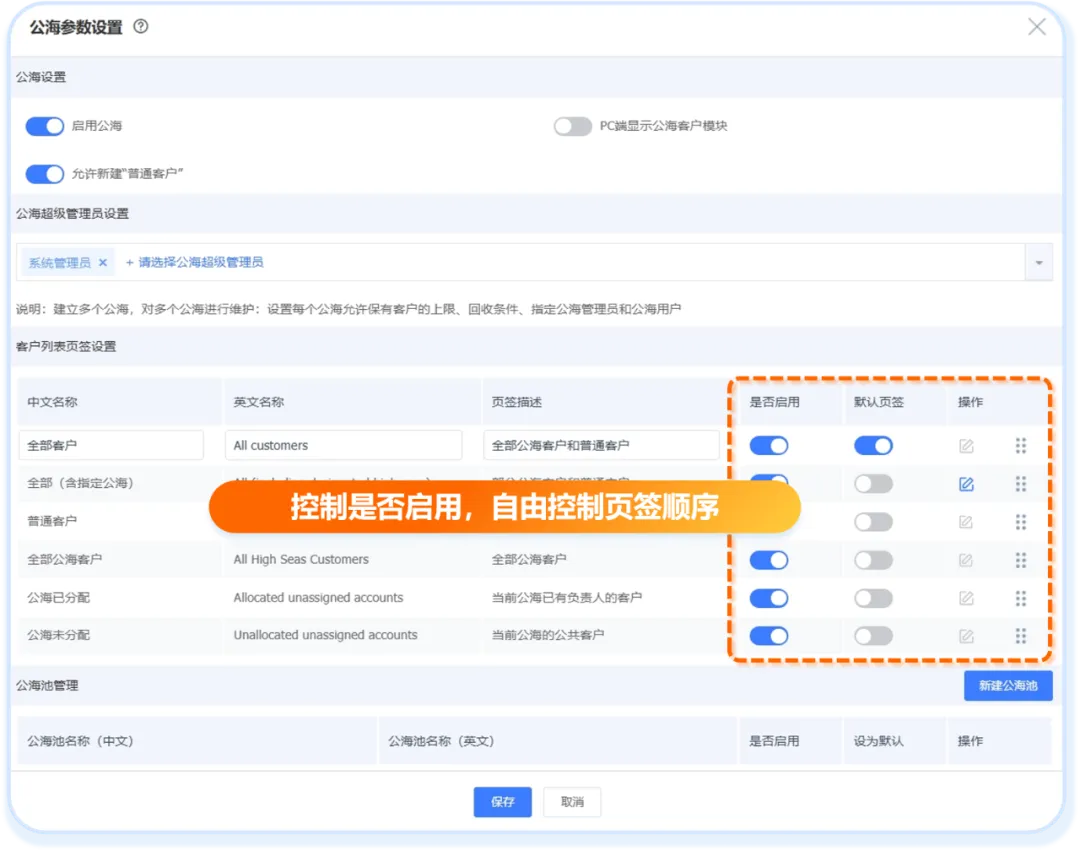Turn off 默认页签 toggle for 全部客户

[873, 446]
